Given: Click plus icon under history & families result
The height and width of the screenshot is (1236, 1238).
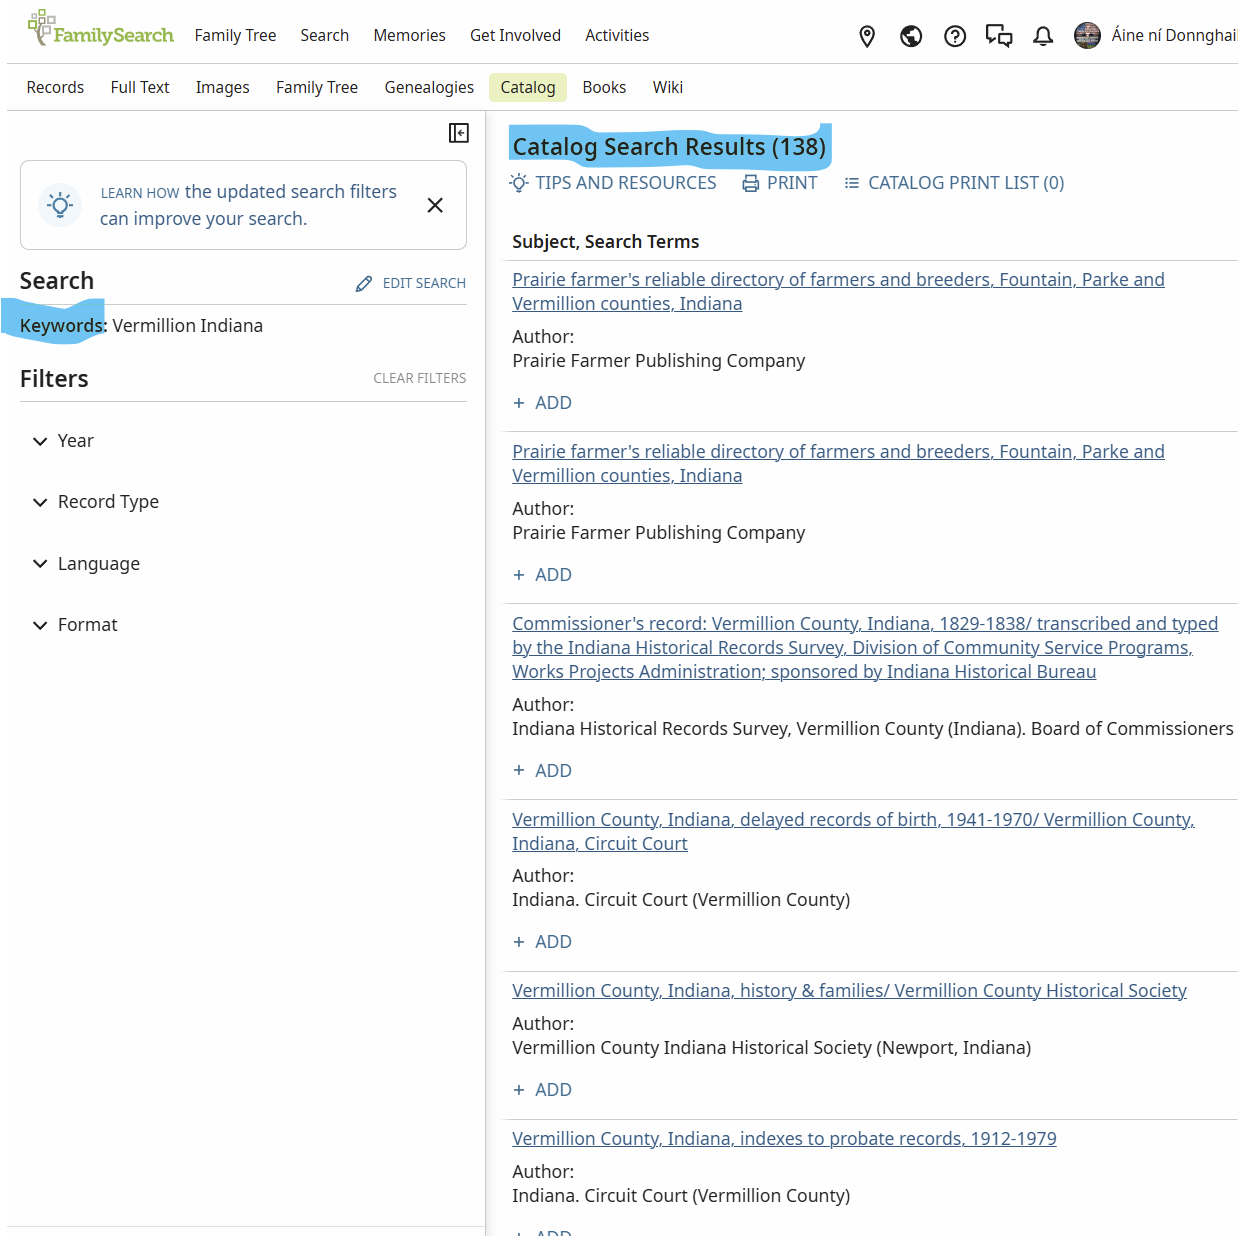Looking at the screenshot, I should pos(519,1090).
